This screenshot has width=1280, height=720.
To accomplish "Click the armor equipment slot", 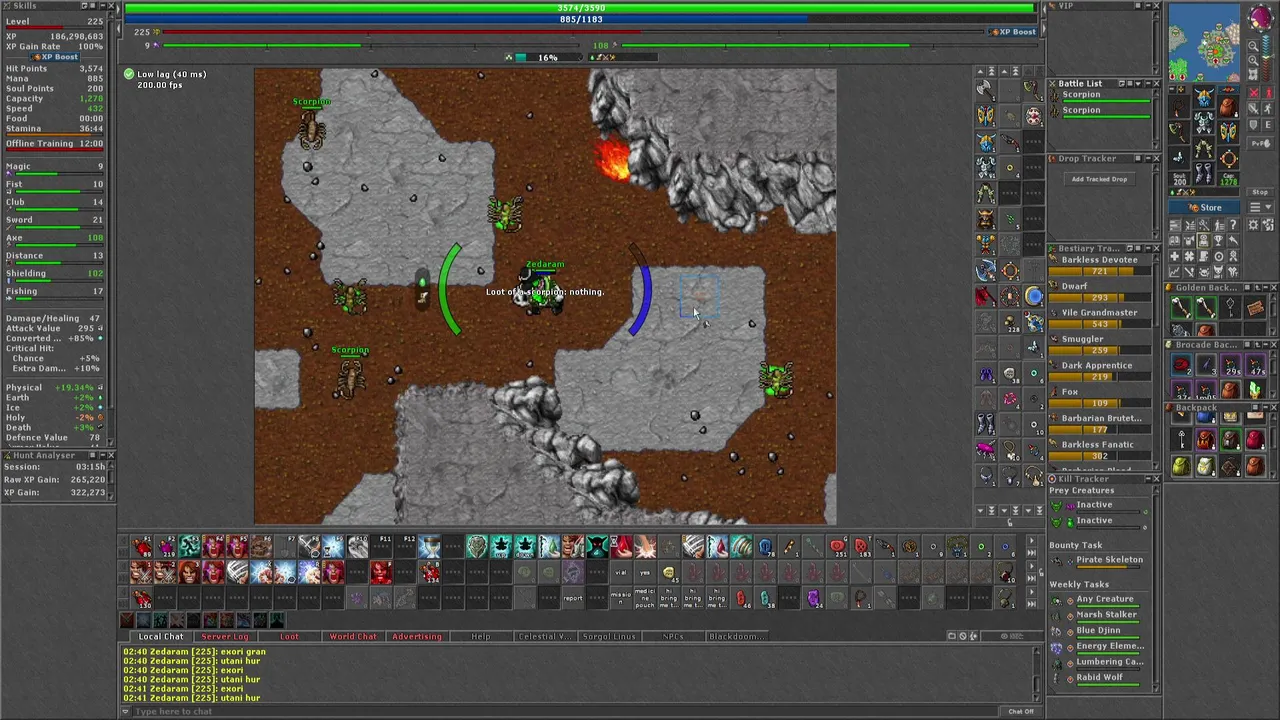I will tap(1204, 122).
